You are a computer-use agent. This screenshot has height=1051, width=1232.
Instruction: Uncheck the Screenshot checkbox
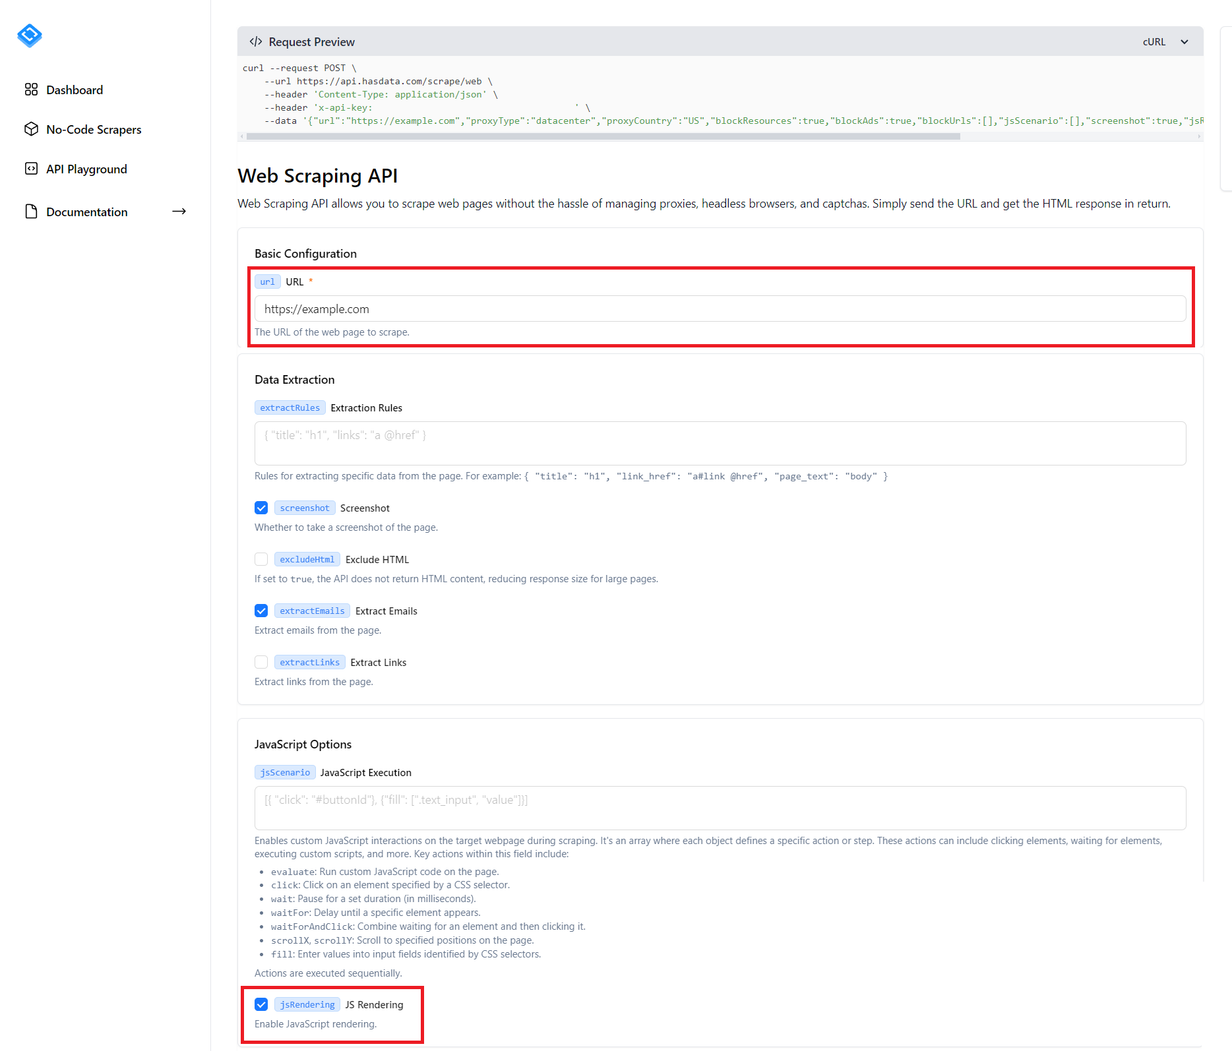point(261,508)
